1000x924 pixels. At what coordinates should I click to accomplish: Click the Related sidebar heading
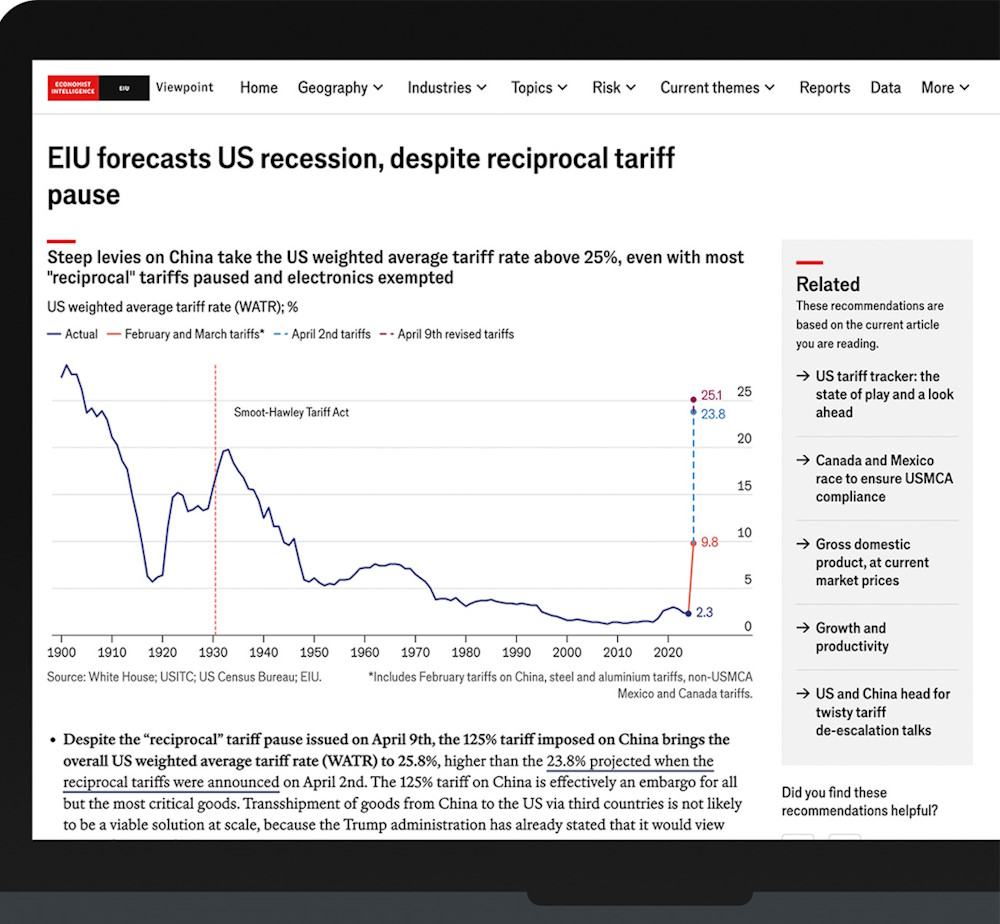coord(828,284)
